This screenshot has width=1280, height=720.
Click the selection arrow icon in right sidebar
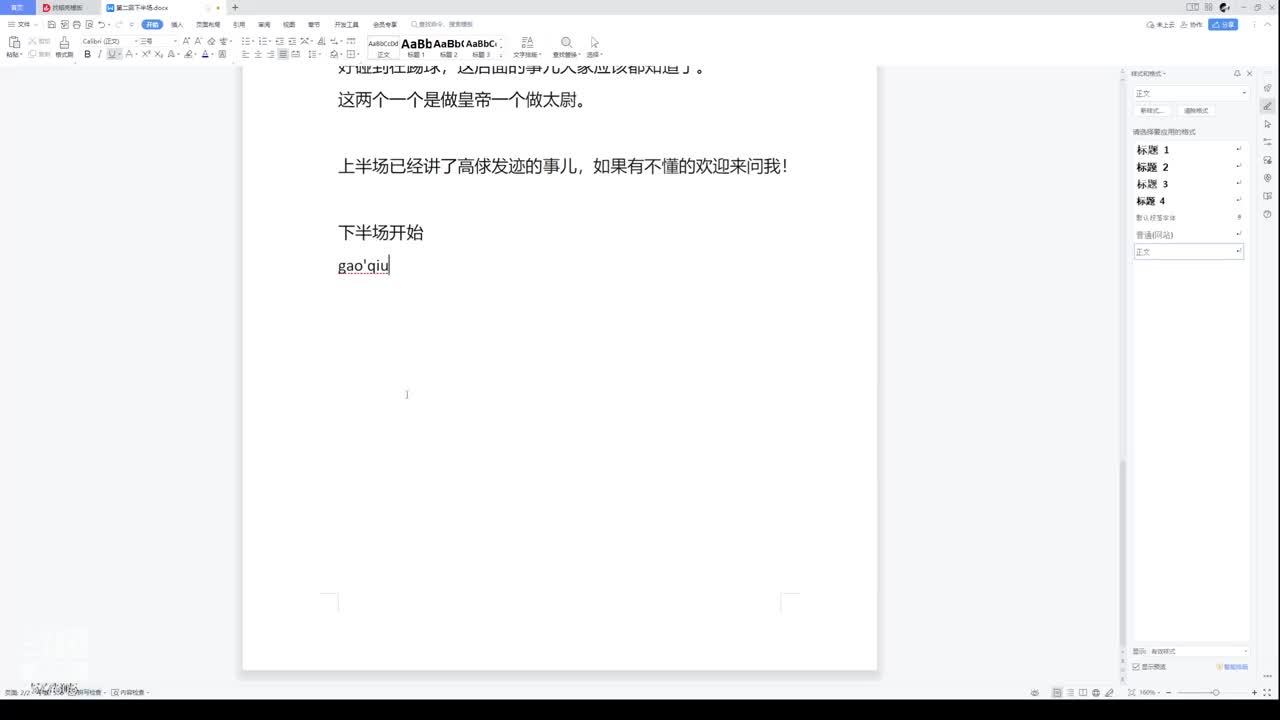point(1268,124)
